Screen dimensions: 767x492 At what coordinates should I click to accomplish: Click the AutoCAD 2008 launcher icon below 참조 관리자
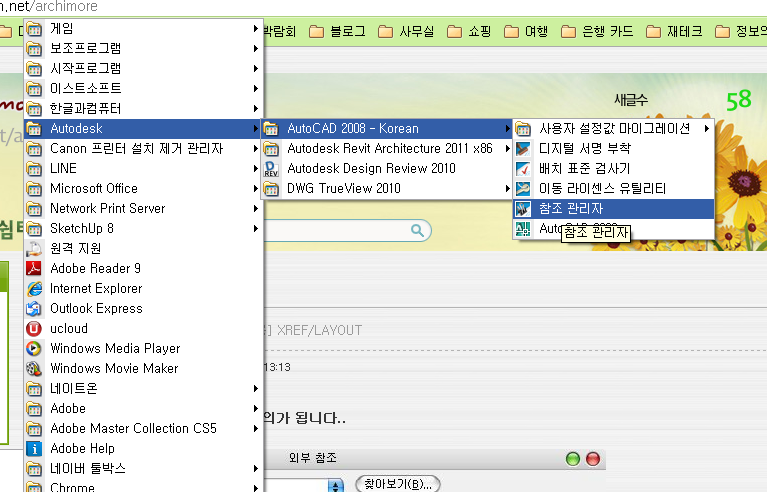523,228
